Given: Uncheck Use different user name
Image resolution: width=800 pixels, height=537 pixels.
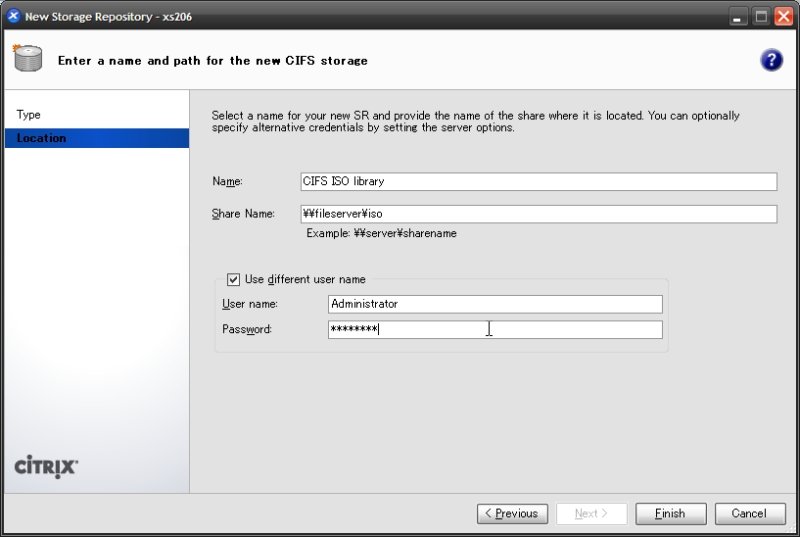Looking at the screenshot, I should point(233,279).
